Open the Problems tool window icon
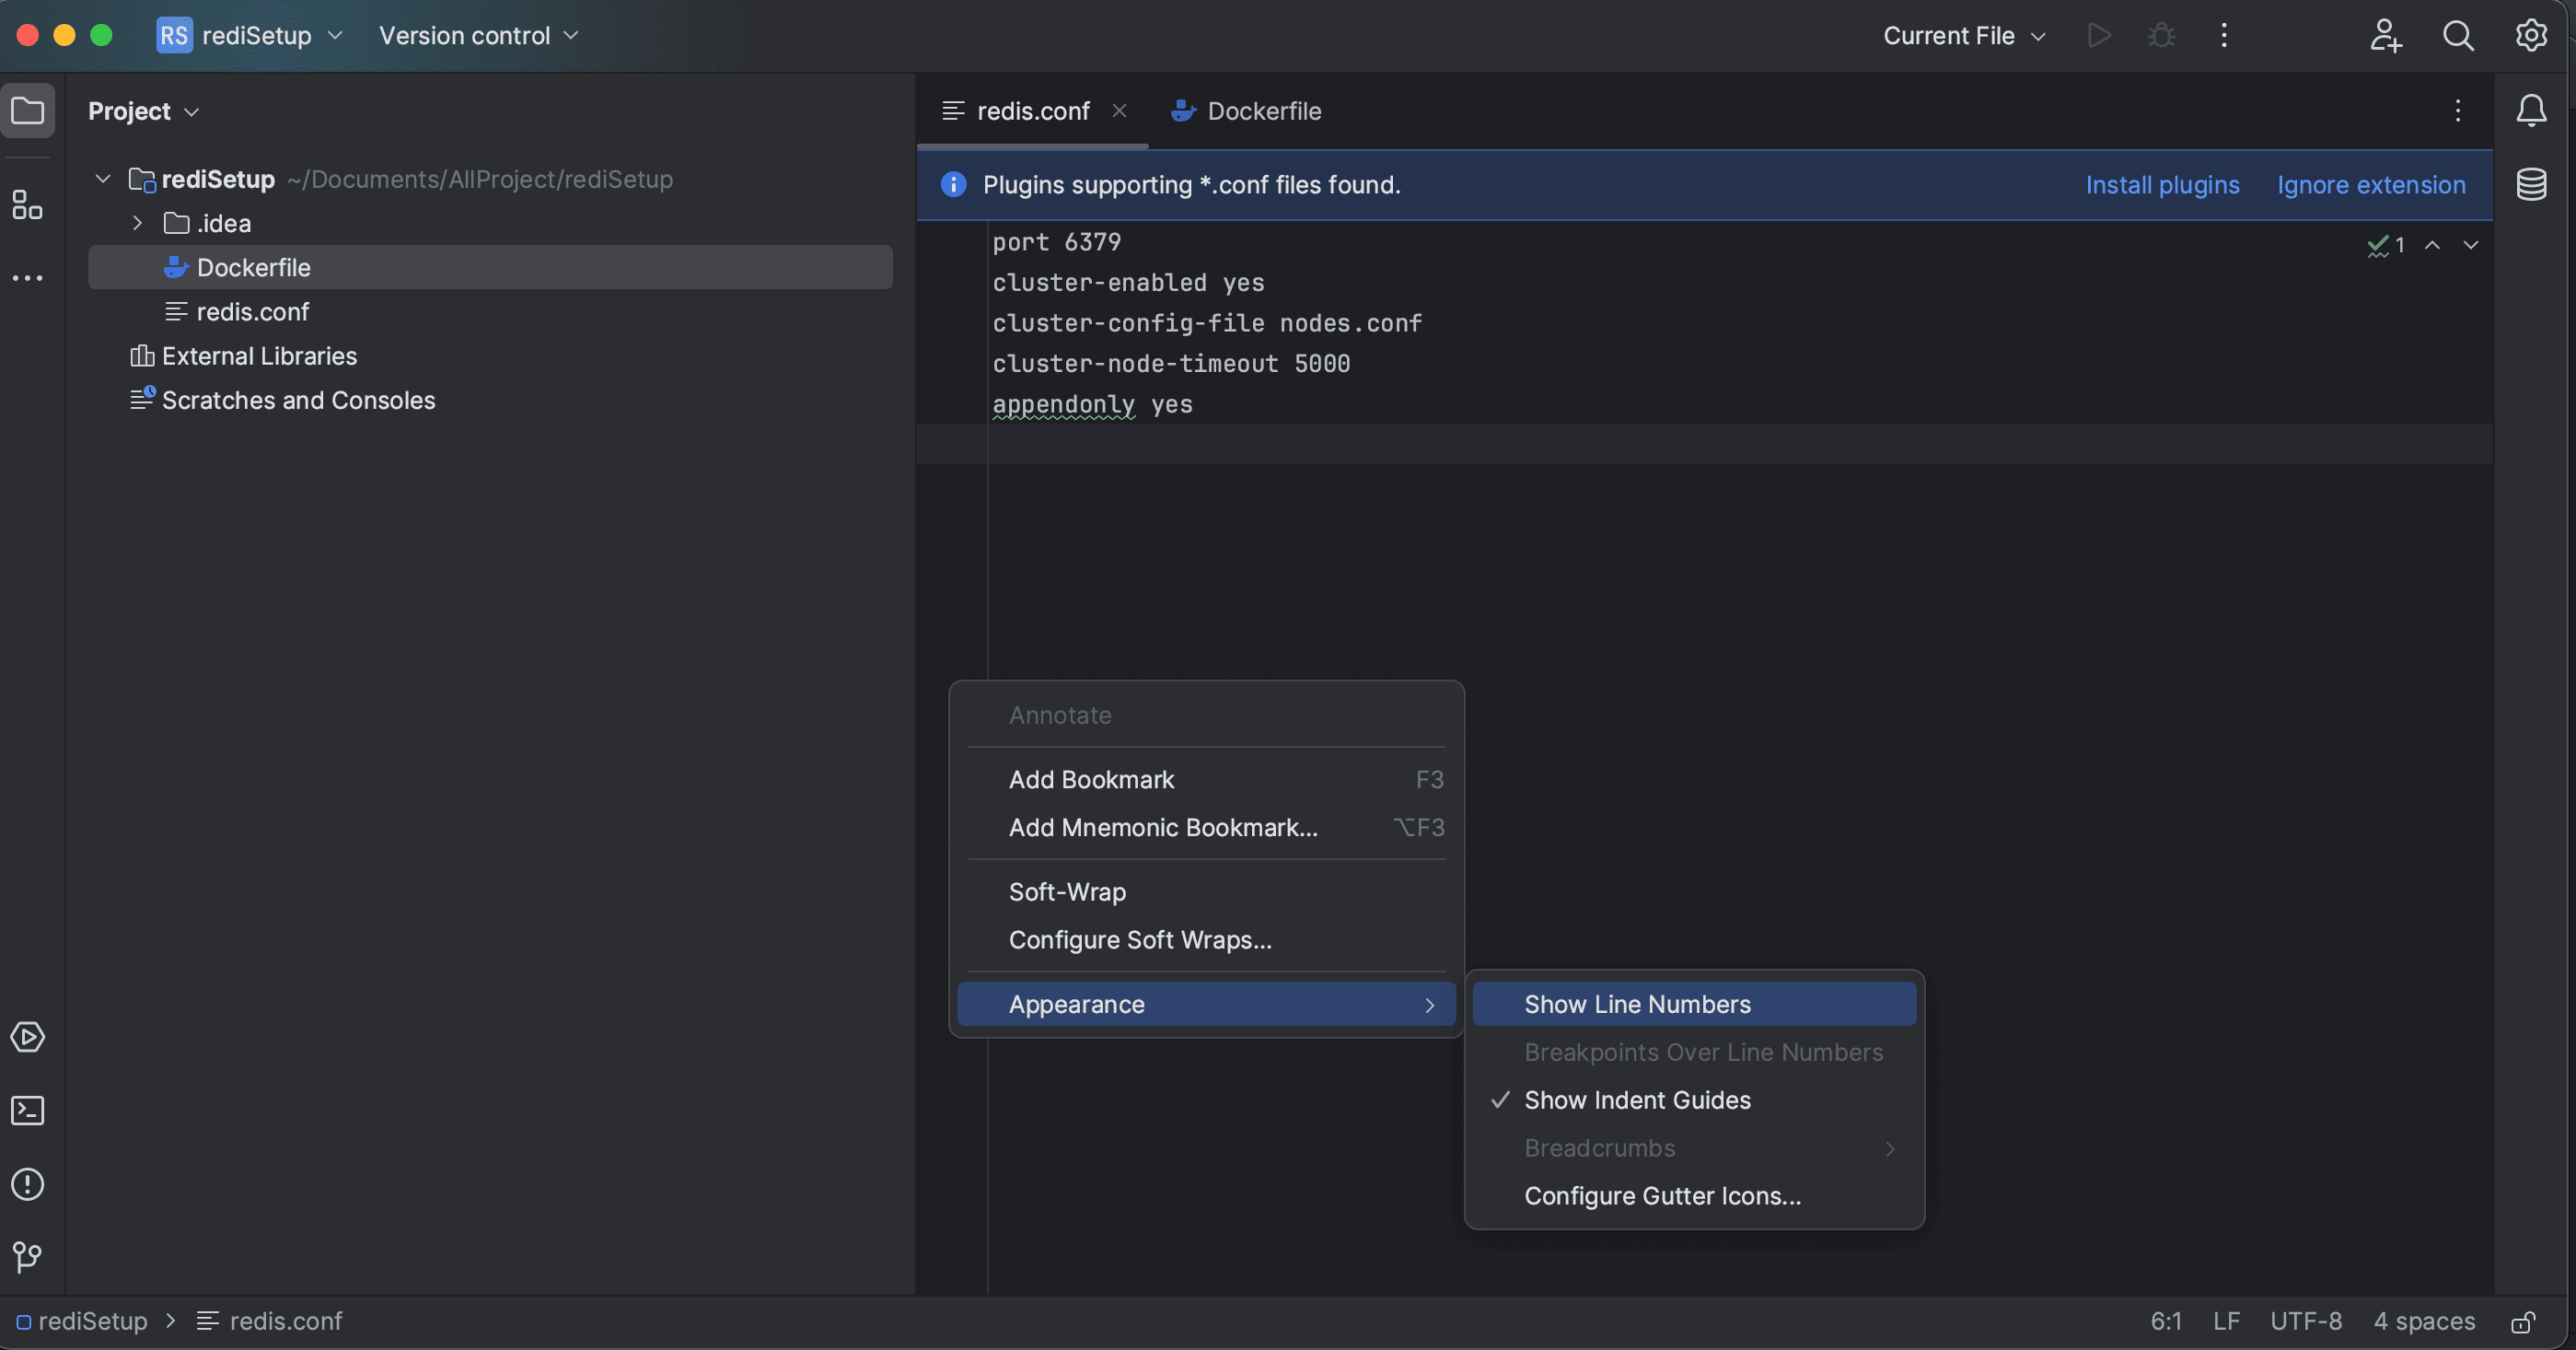Viewport: 2576px width, 1350px height. [28, 1184]
